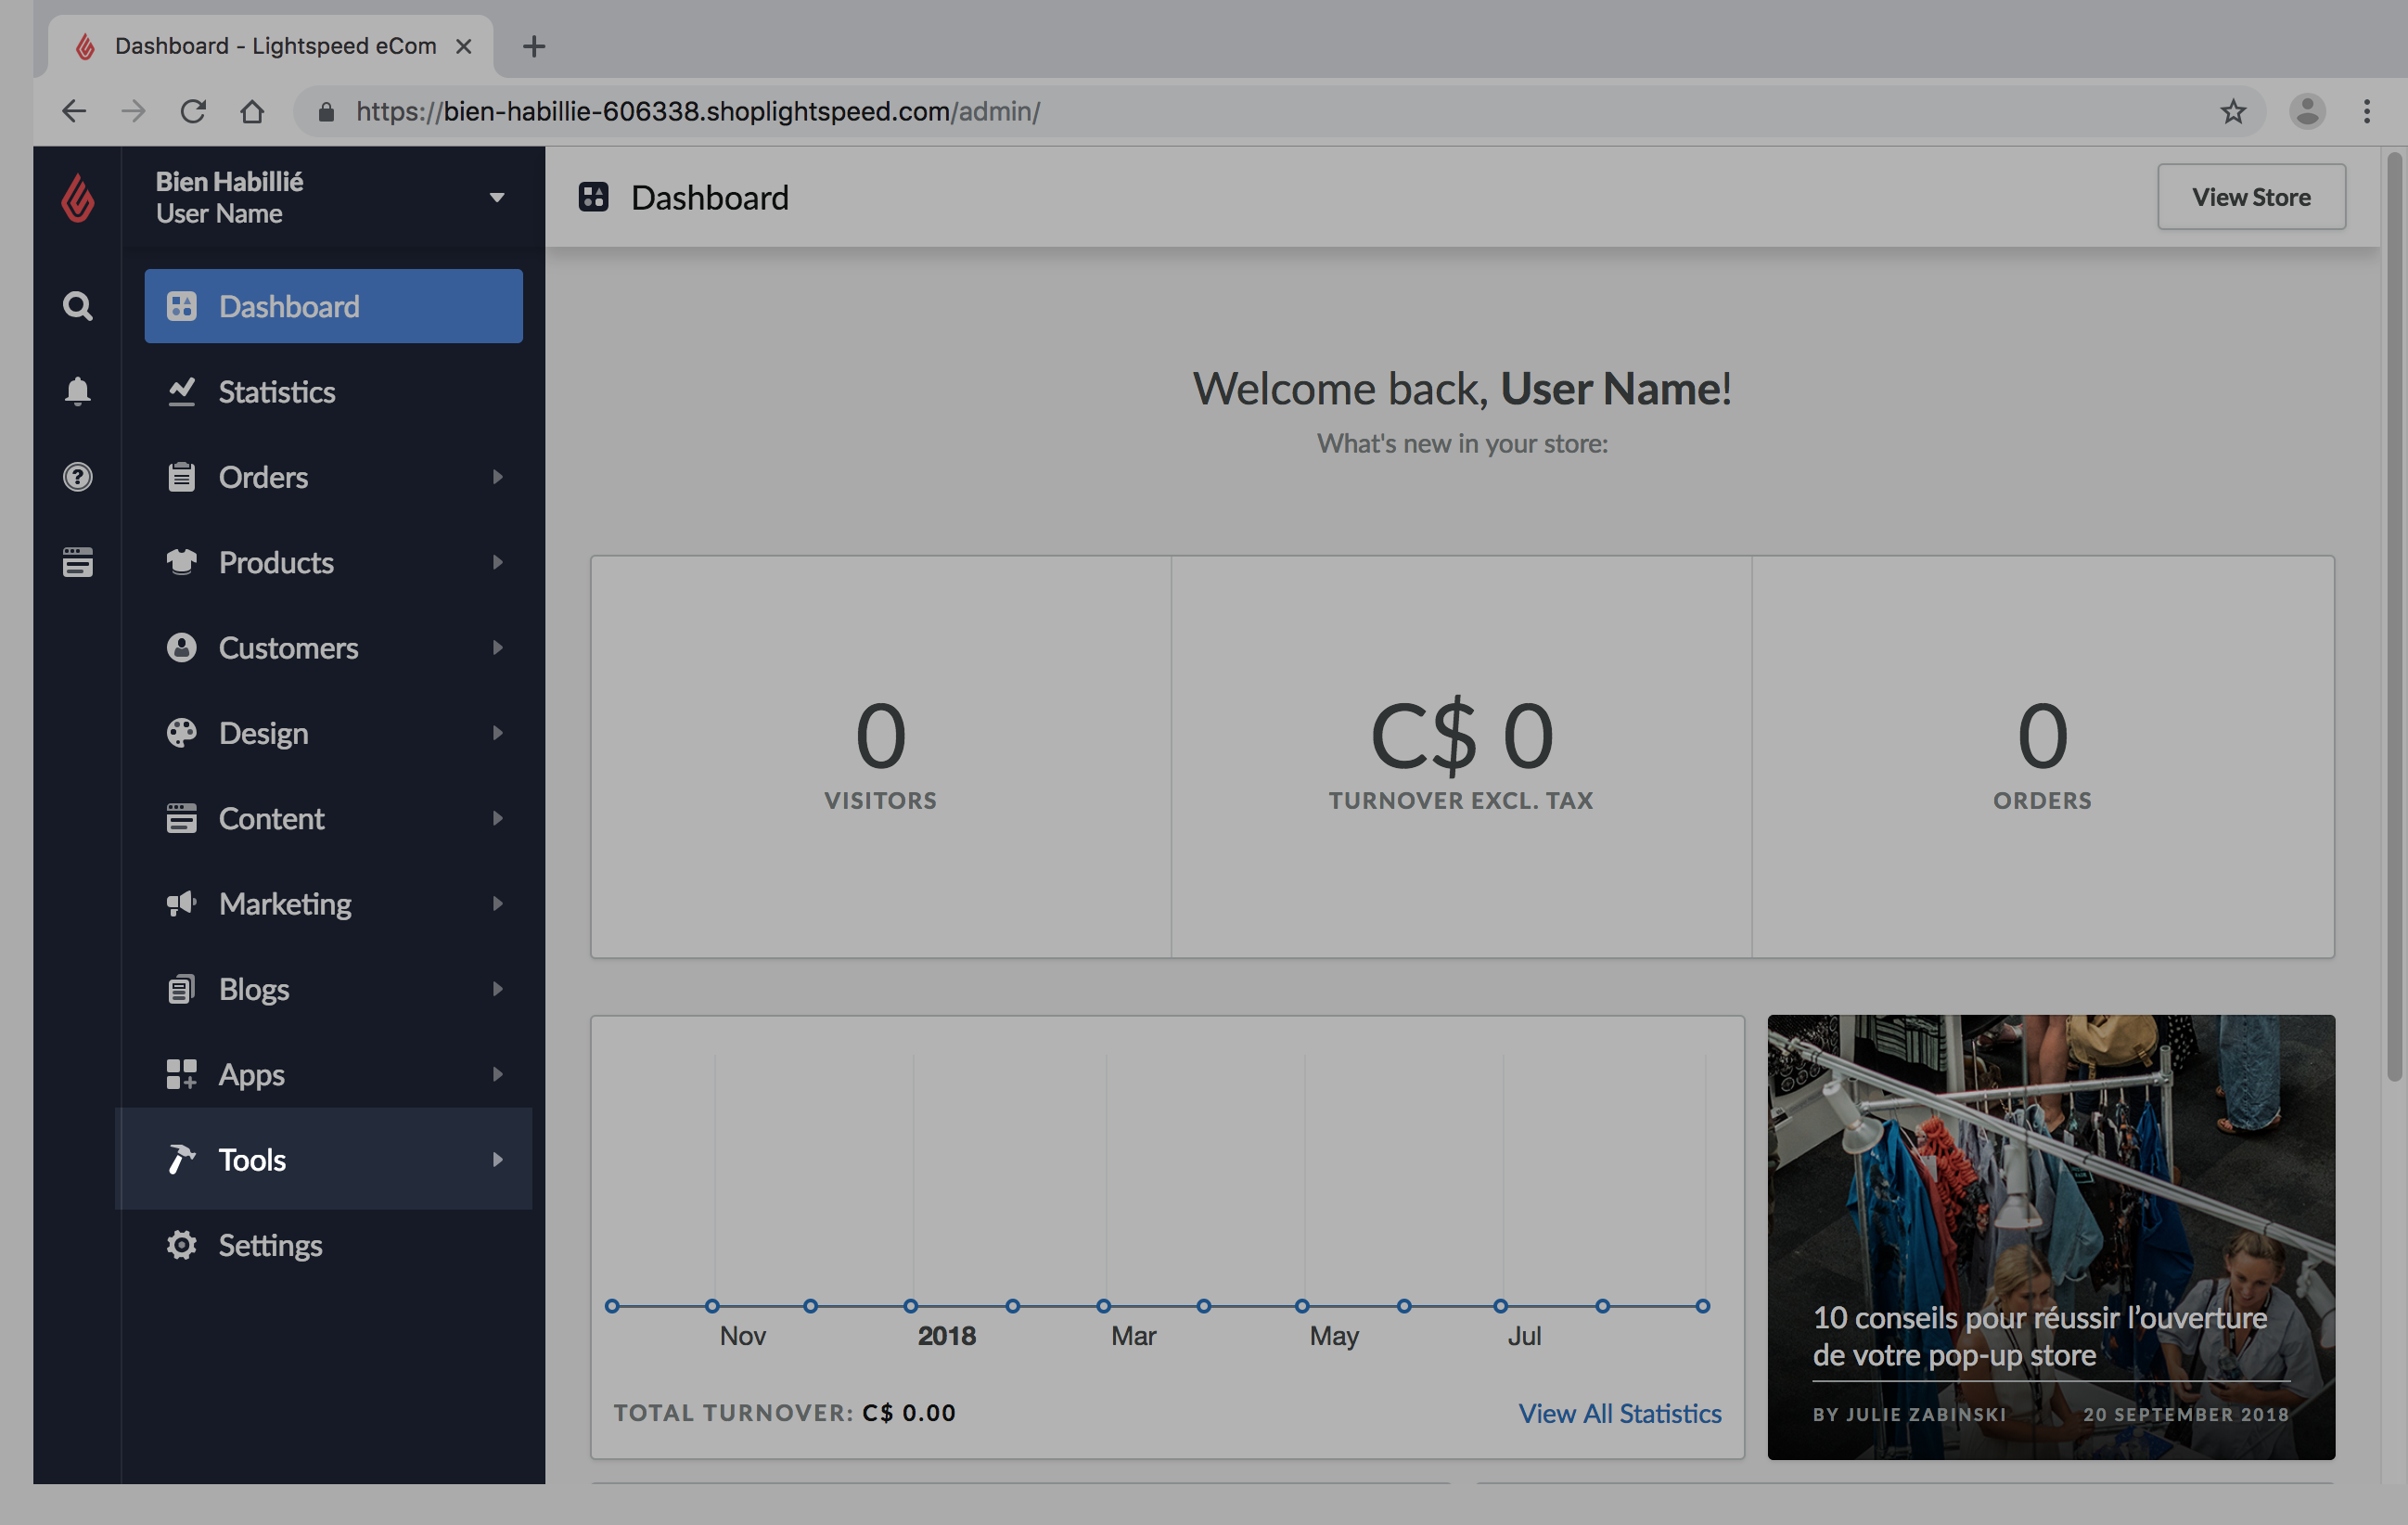The image size is (2408, 1525).
Task: Click the View All Statistics link
Action: (1620, 1411)
